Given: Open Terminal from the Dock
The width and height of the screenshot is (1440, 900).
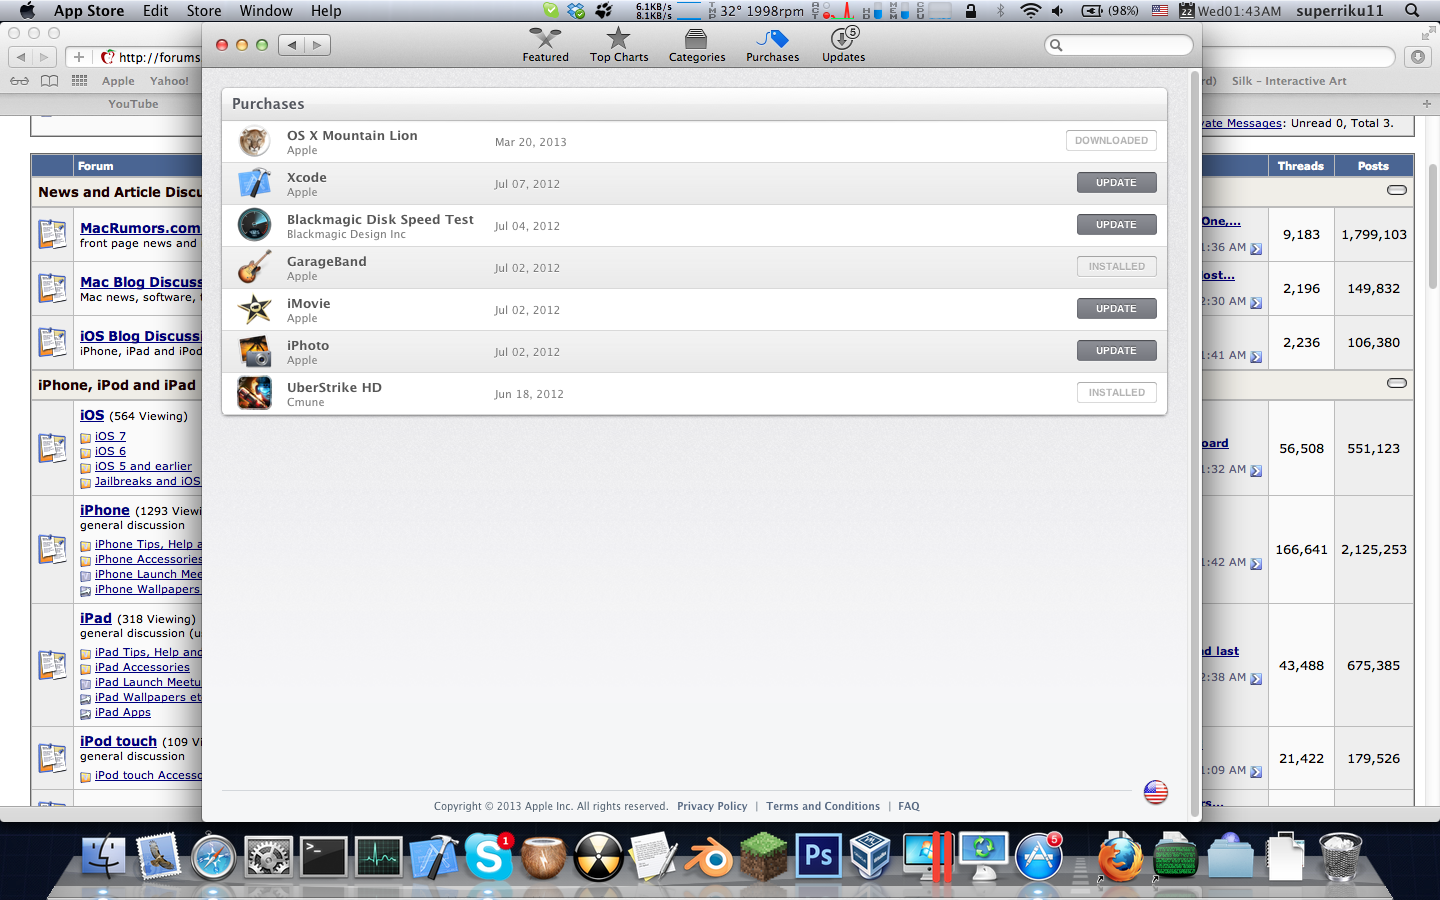Looking at the screenshot, I should [x=323, y=857].
